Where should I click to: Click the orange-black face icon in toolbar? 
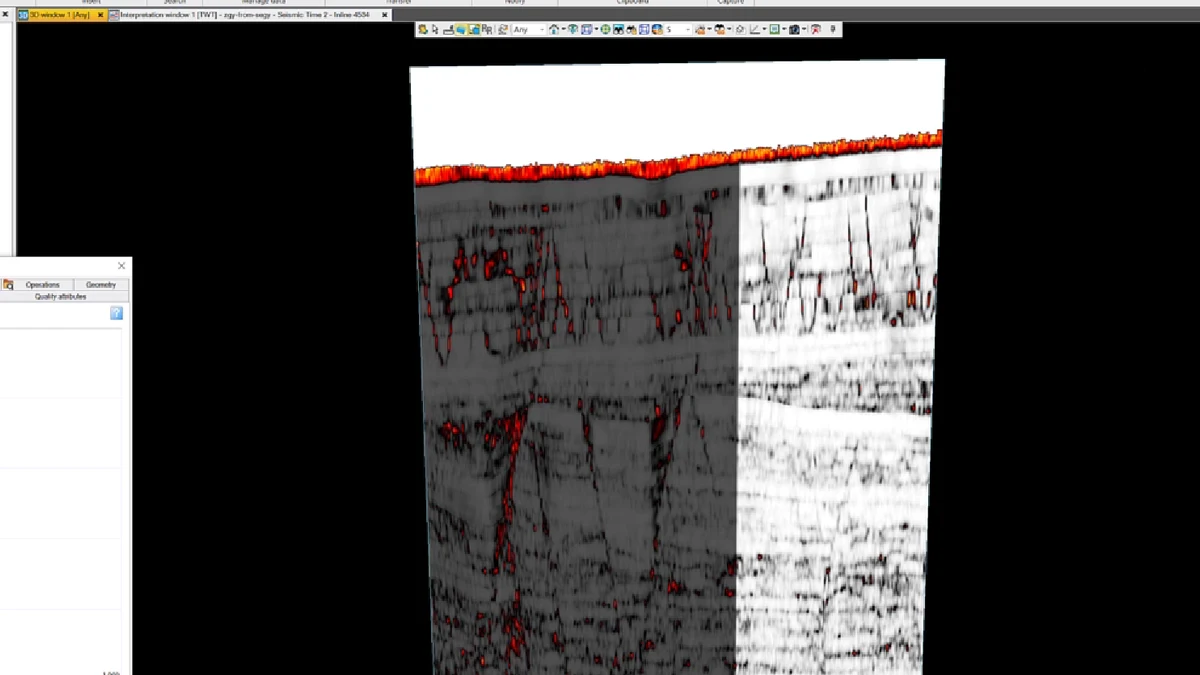[x=720, y=30]
